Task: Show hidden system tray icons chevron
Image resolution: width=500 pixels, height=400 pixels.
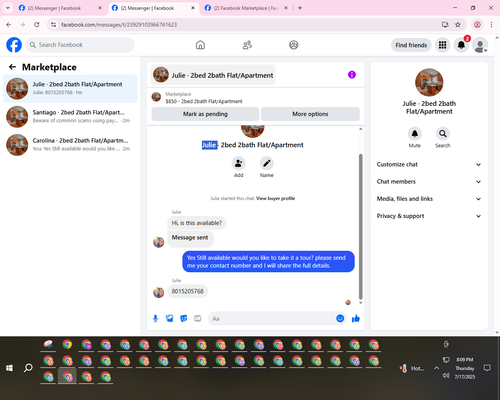Action: [x=436, y=368]
